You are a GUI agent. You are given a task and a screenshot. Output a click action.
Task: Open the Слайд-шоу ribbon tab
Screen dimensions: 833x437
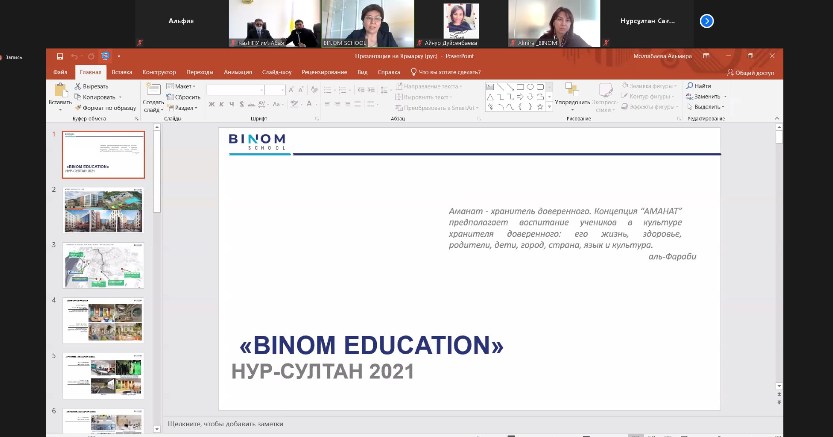[x=276, y=72]
